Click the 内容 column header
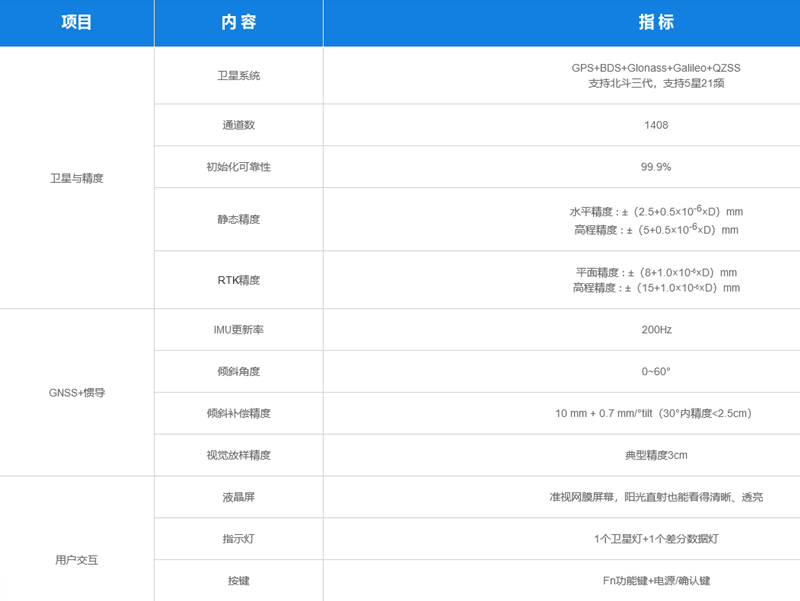 [x=239, y=22]
